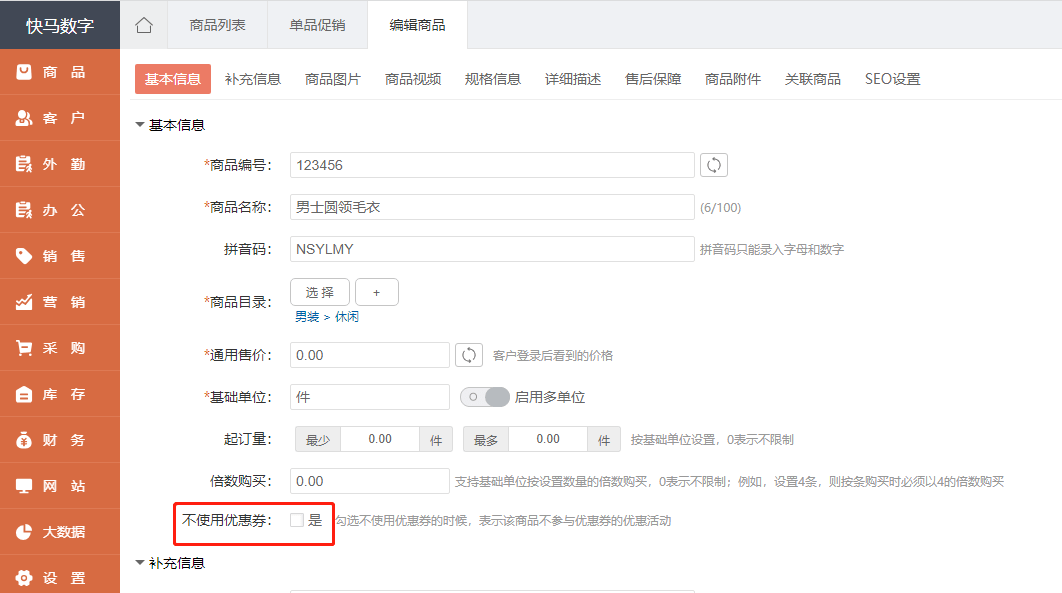
Task: Open the 大数据 pie chart icon
Action: pyautogui.click(x=24, y=532)
